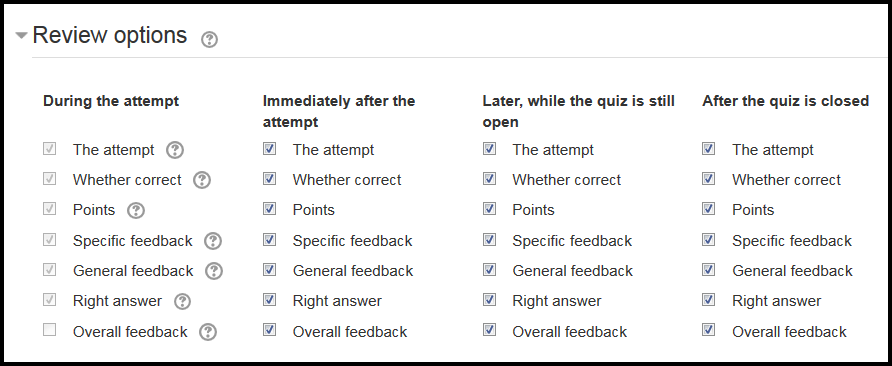Click help icon next to The attempt
This screenshot has width=892, height=366.
pyautogui.click(x=175, y=150)
